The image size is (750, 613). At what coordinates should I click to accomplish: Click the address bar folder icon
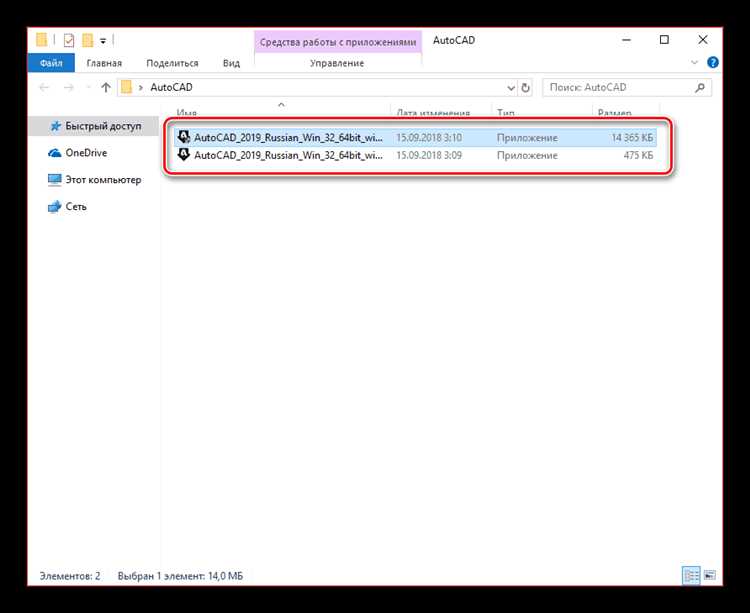[x=126, y=87]
